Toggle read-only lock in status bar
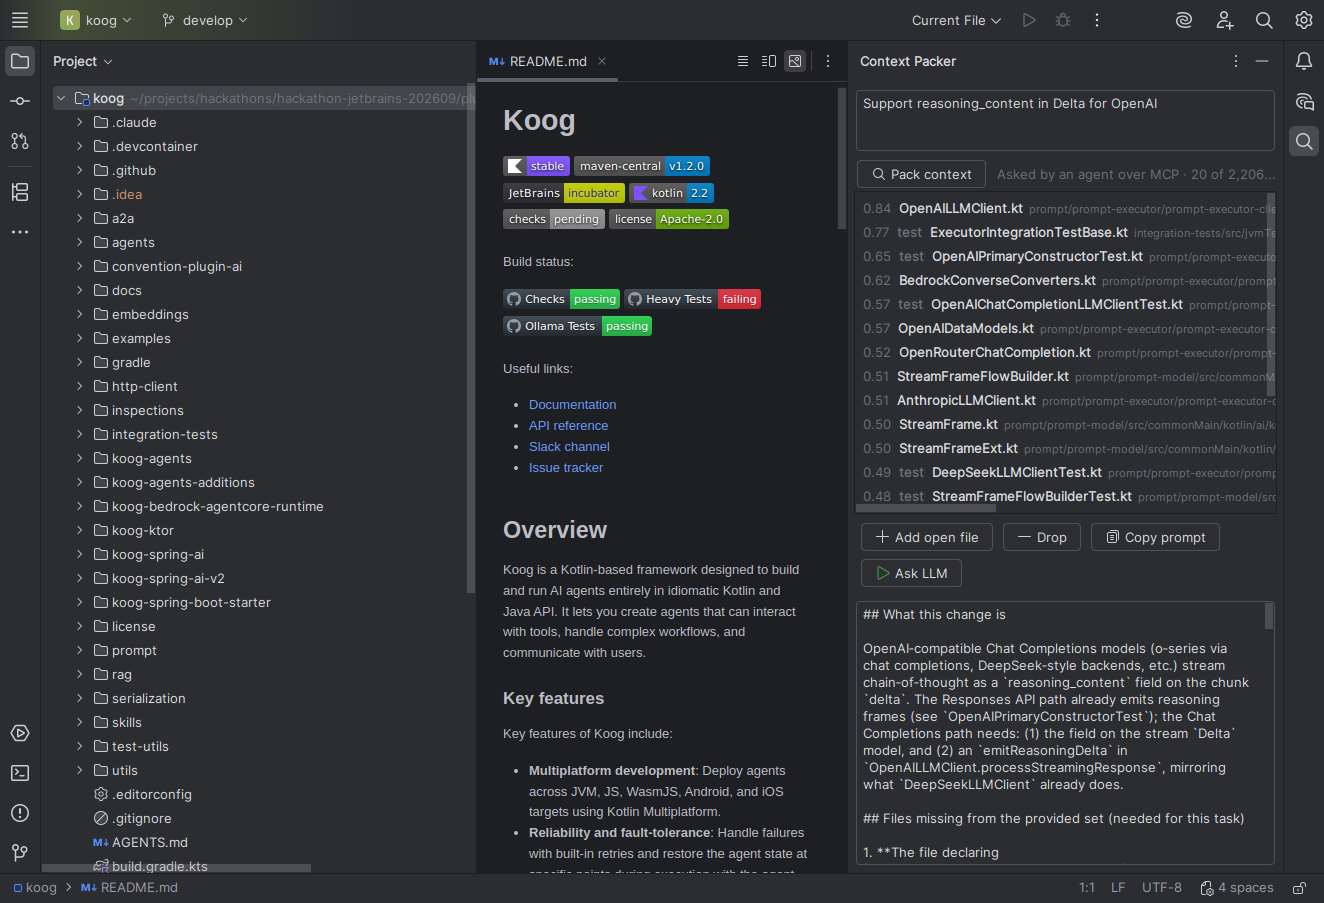This screenshot has height=903, width=1324. [1299, 888]
